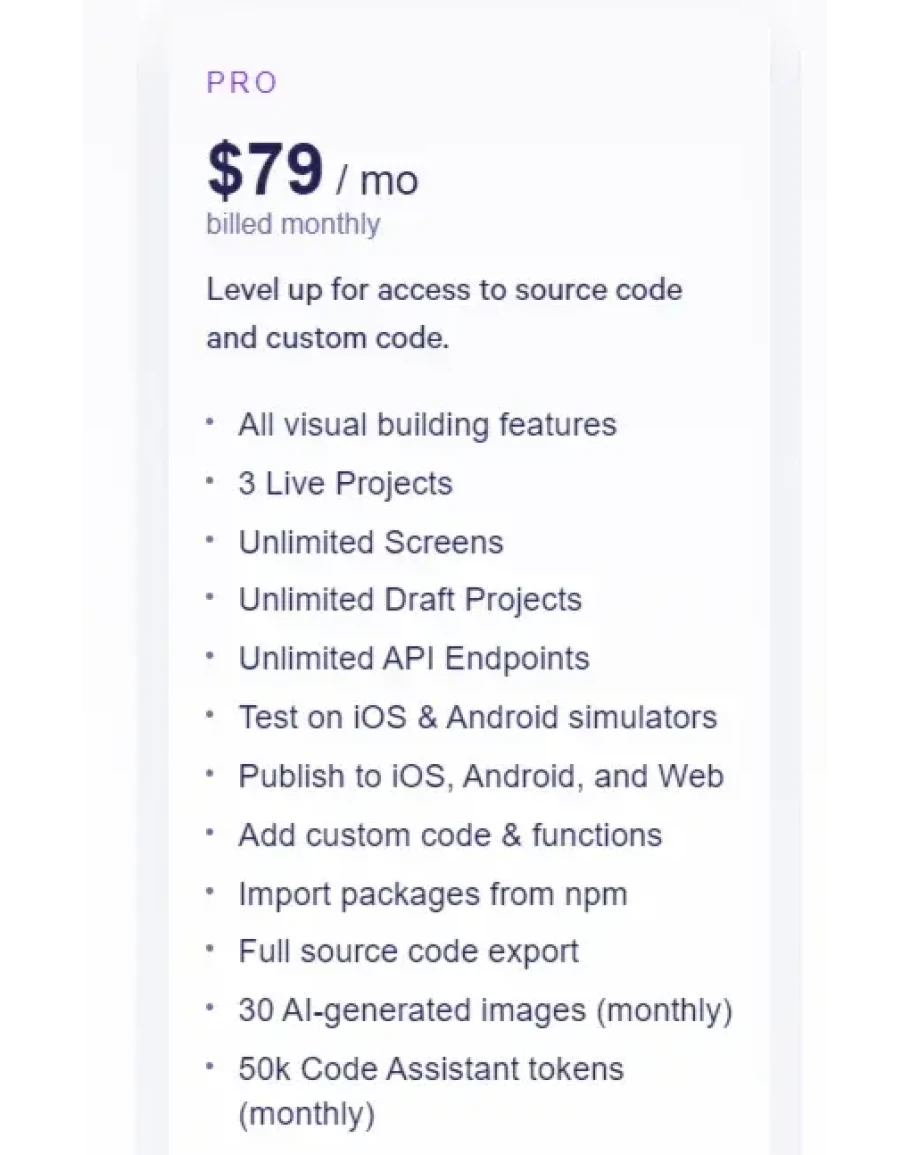This screenshot has height=1155, width=910.
Task: Click the "50k Code Assistant tokens" item
Action: 430,1069
